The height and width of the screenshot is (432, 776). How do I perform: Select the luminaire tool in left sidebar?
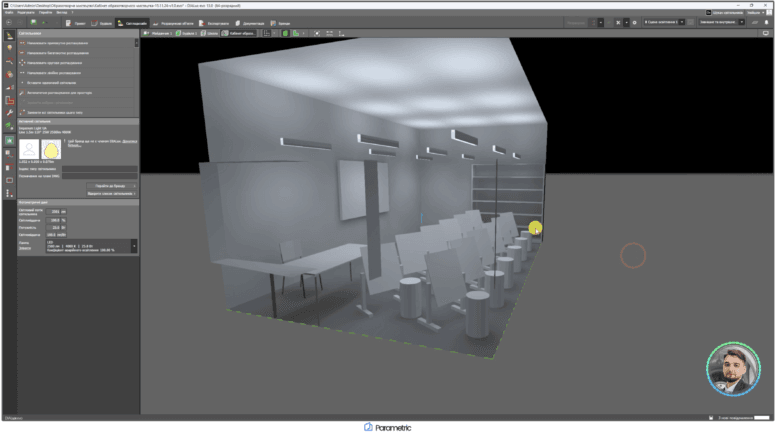coord(9,36)
